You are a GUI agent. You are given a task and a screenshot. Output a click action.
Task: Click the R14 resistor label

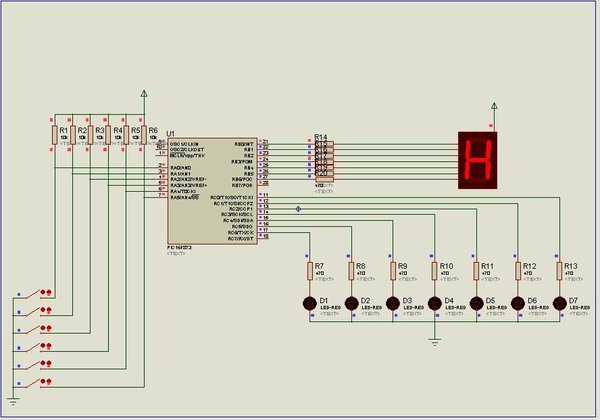pyautogui.click(x=321, y=137)
